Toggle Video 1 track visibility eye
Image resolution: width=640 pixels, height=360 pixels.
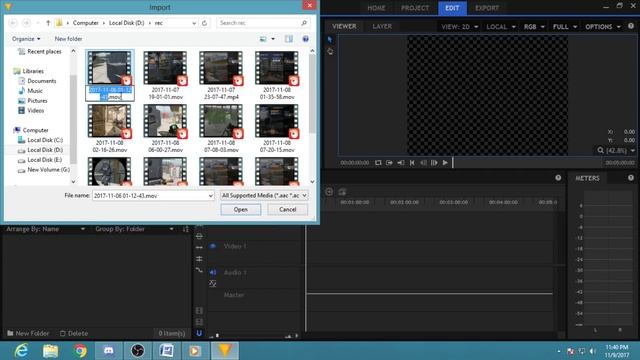point(213,246)
